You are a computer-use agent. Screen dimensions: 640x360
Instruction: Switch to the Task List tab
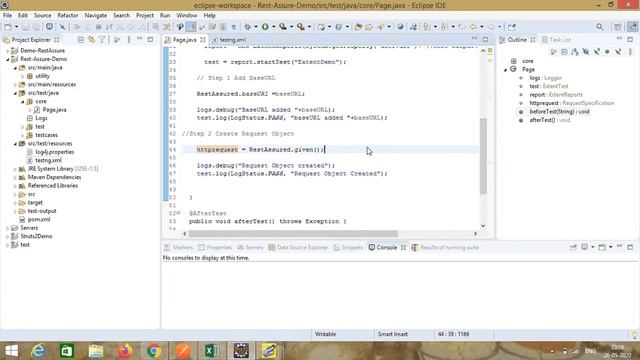click(x=556, y=40)
